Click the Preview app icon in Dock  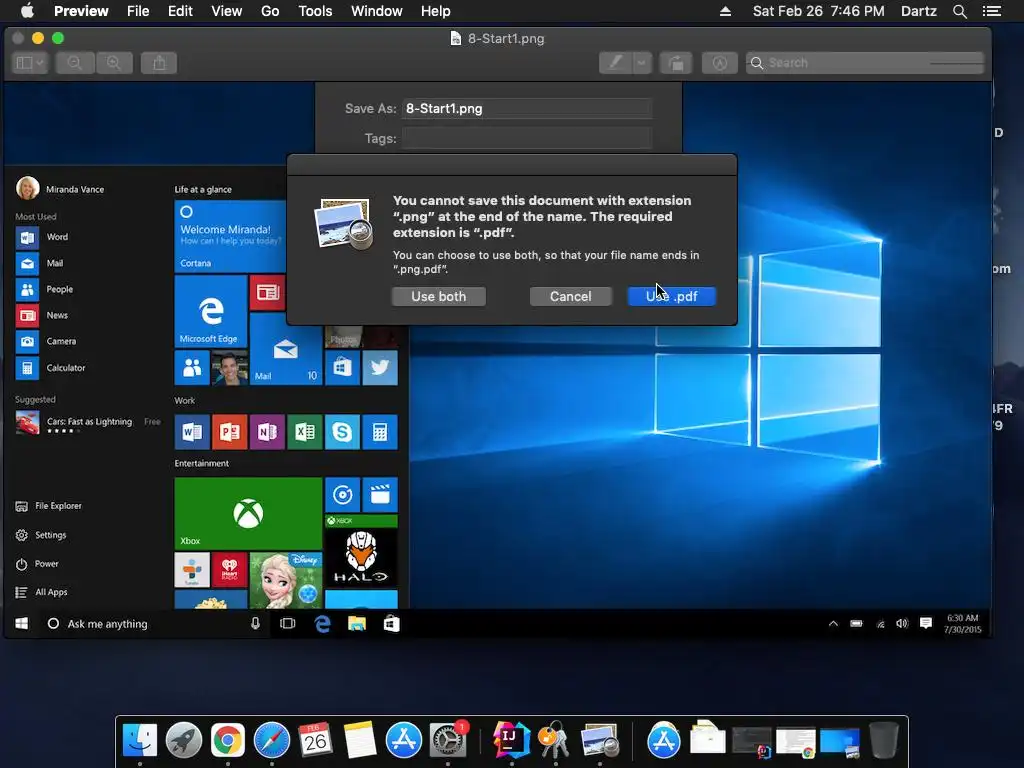coord(600,740)
